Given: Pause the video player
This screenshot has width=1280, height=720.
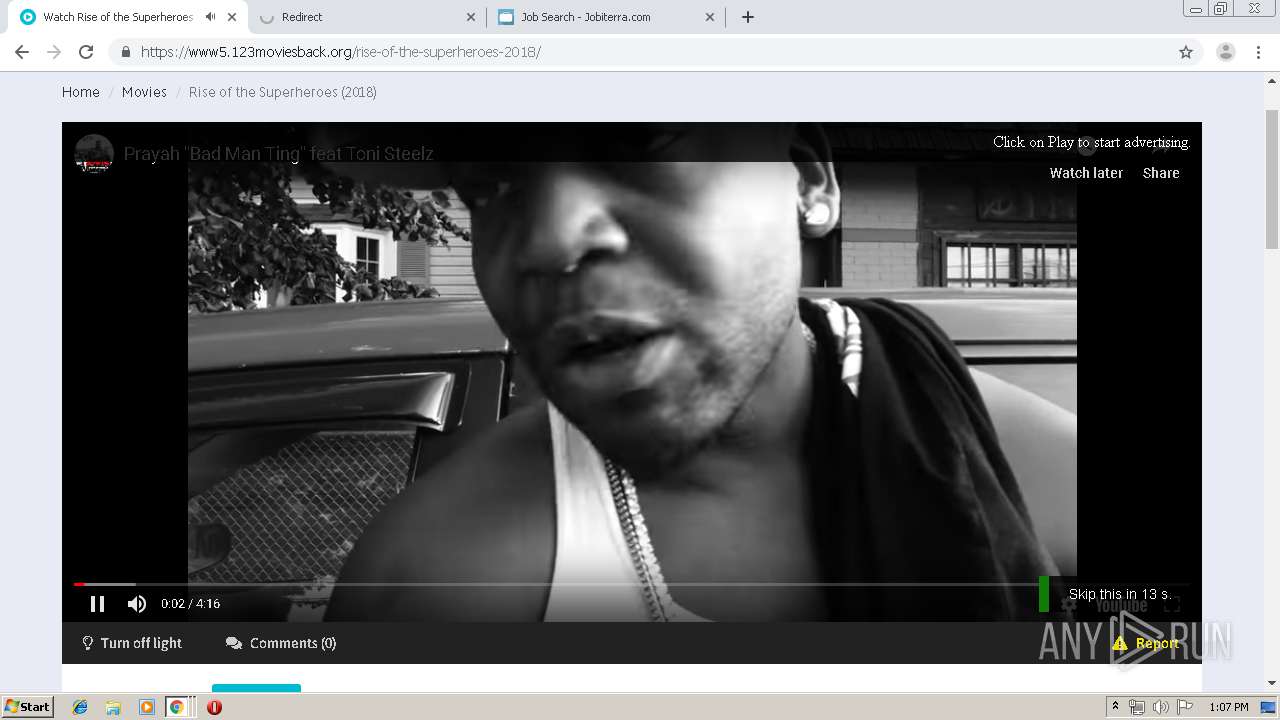Looking at the screenshot, I should [x=97, y=603].
